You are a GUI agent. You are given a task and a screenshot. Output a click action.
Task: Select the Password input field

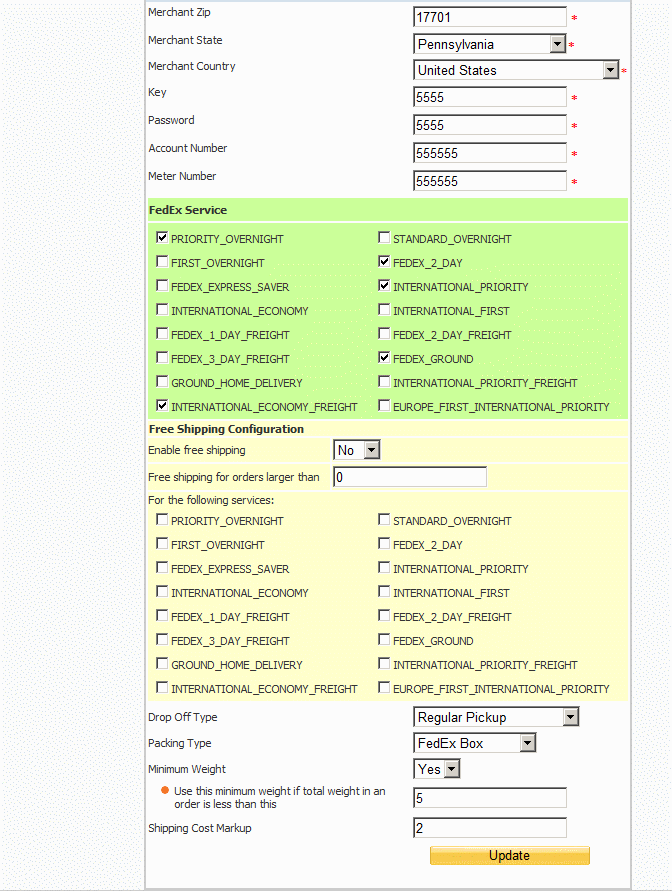pos(490,125)
